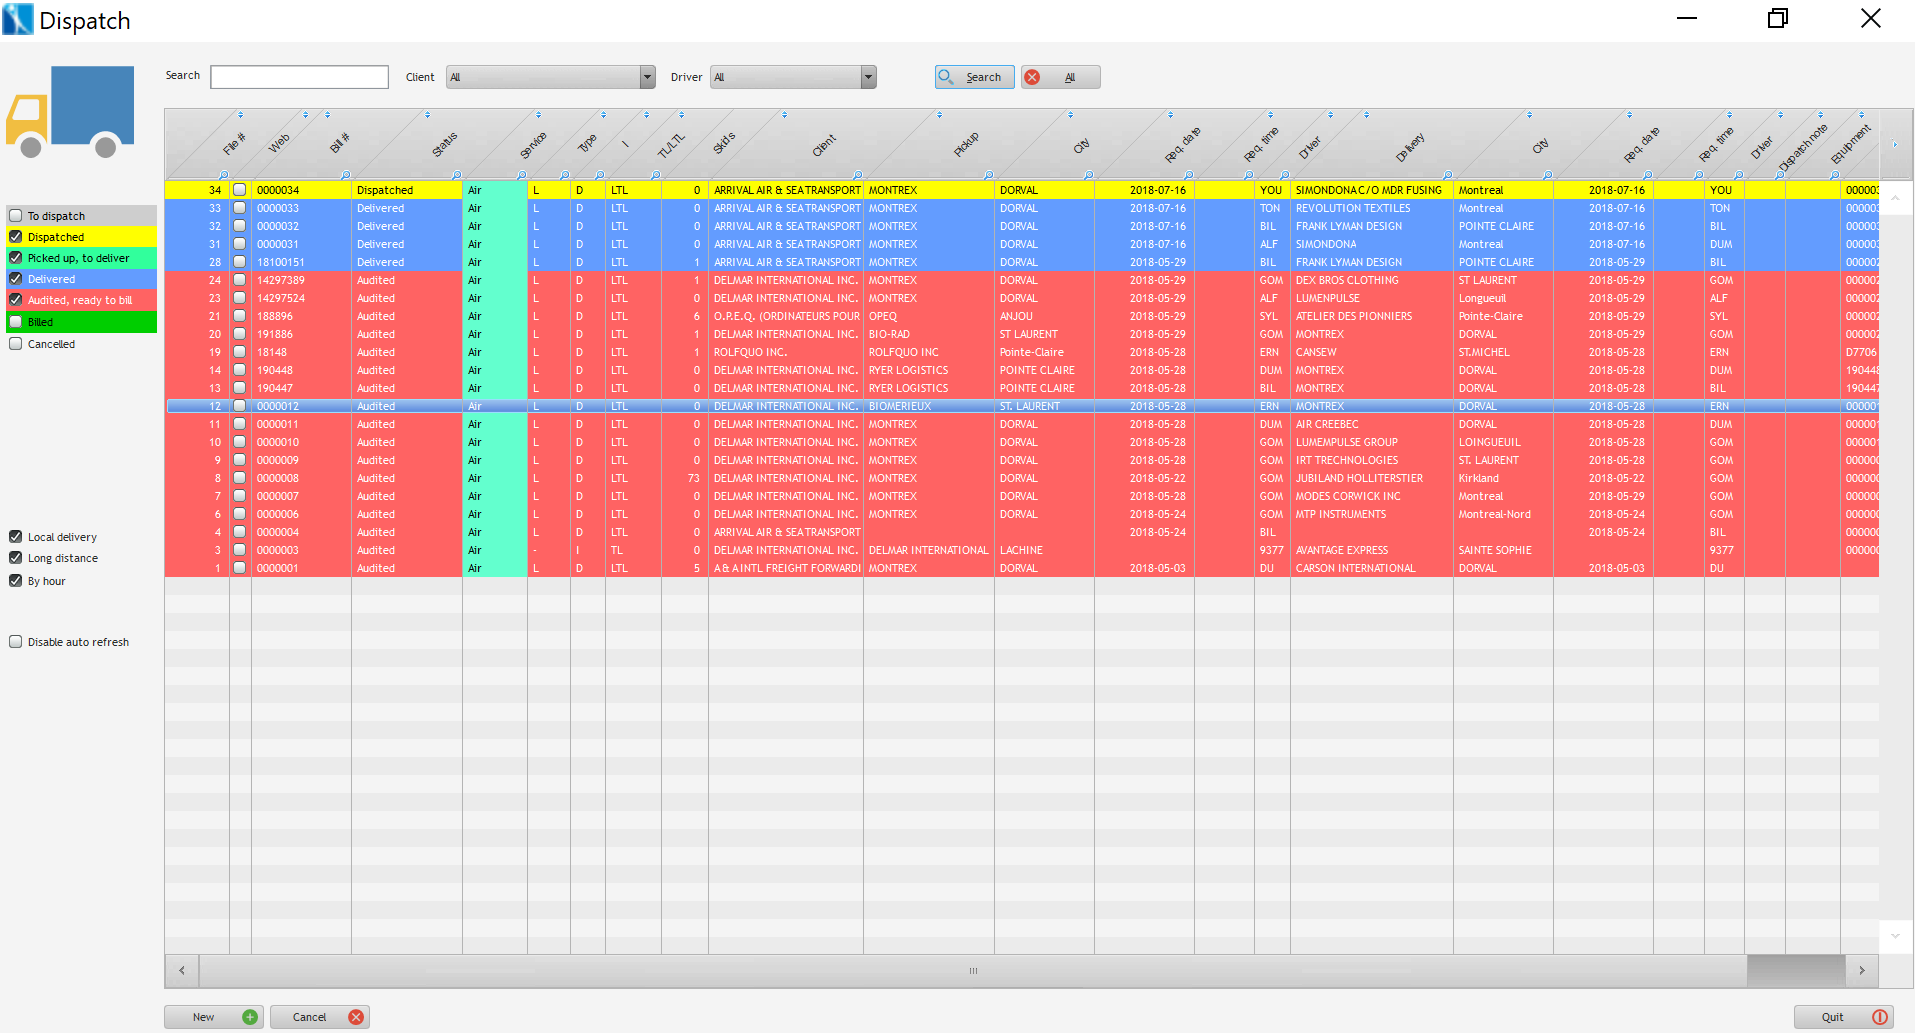Click the delivery Driver column magnifier
The height and width of the screenshot is (1033, 1915).
click(x=1740, y=176)
